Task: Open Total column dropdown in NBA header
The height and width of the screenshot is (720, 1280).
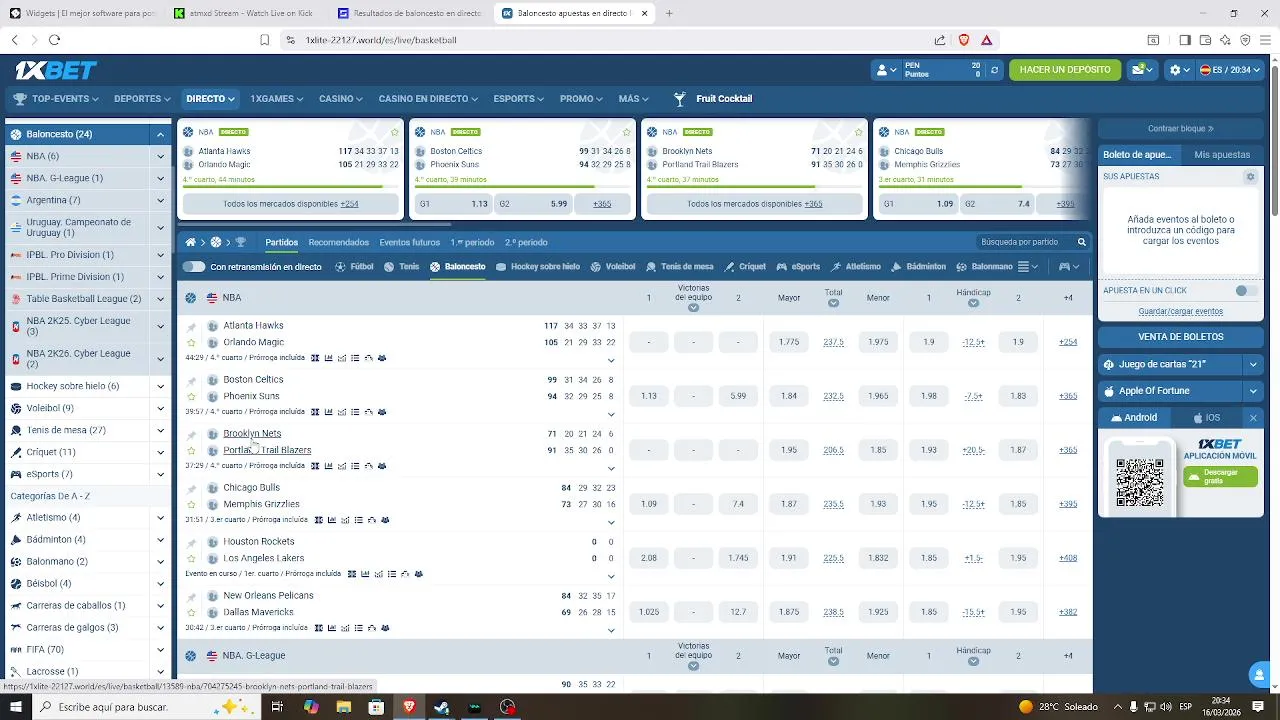Action: 833,303
